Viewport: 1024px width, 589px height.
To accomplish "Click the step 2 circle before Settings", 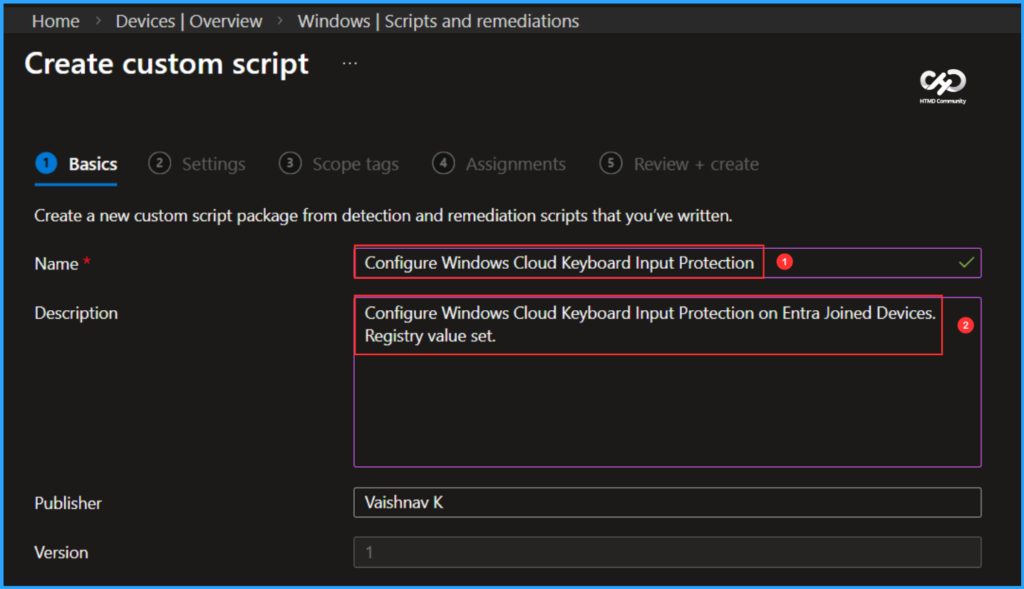I will (x=158, y=162).
